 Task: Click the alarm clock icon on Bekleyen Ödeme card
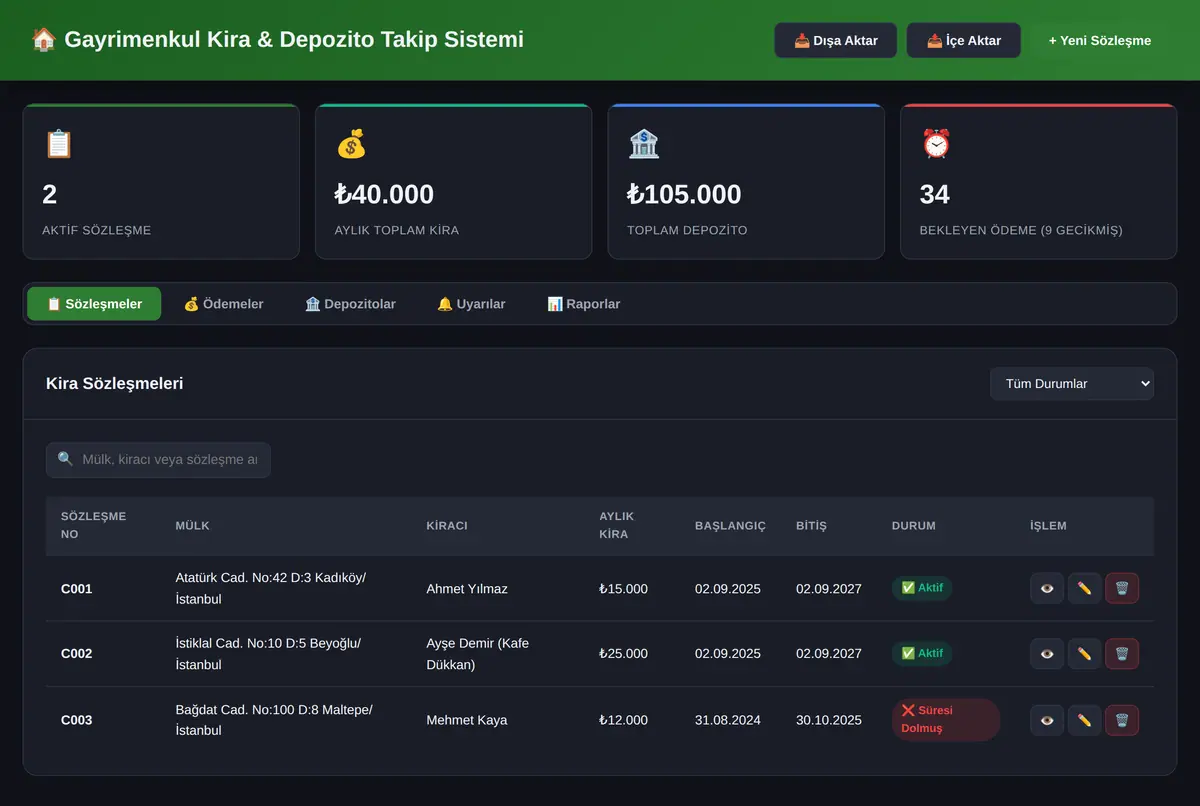click(x=936, y=144)
